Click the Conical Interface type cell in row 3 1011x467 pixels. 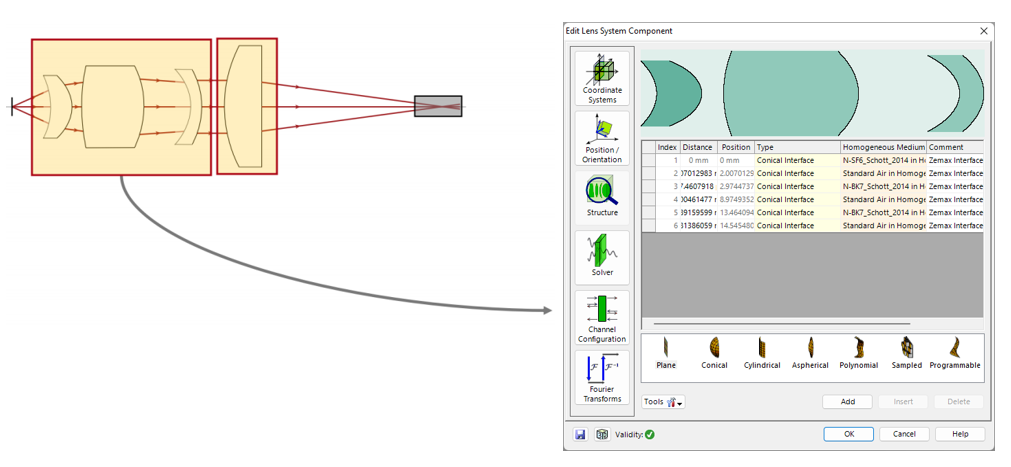point(798,186)
